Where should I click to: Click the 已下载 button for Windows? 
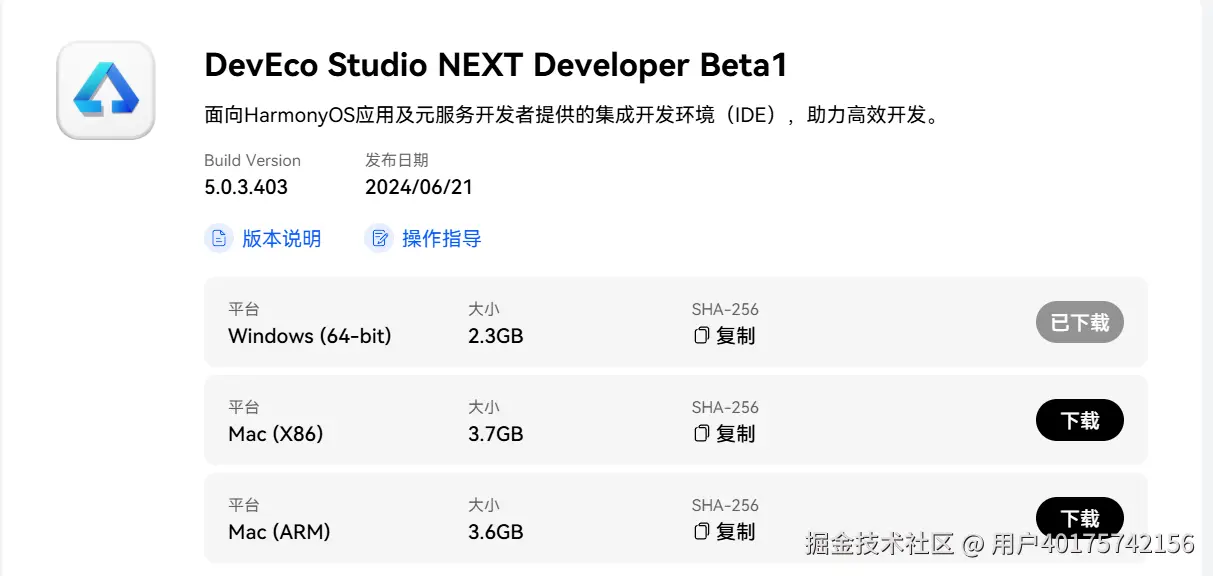coord(1079,322)
